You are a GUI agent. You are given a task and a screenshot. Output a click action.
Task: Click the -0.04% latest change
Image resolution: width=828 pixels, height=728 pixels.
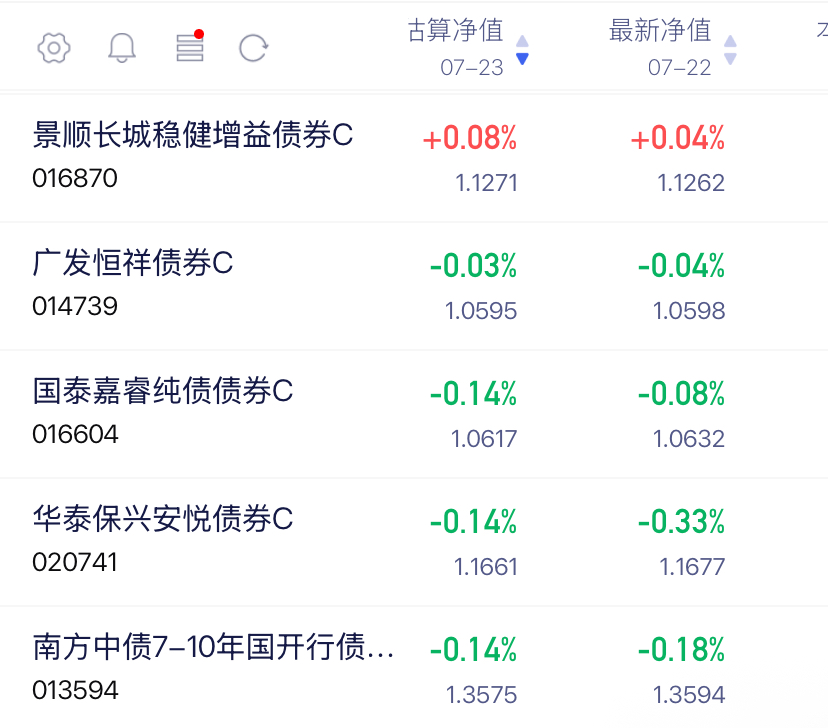pyautogui.click(x=681, y=266)
